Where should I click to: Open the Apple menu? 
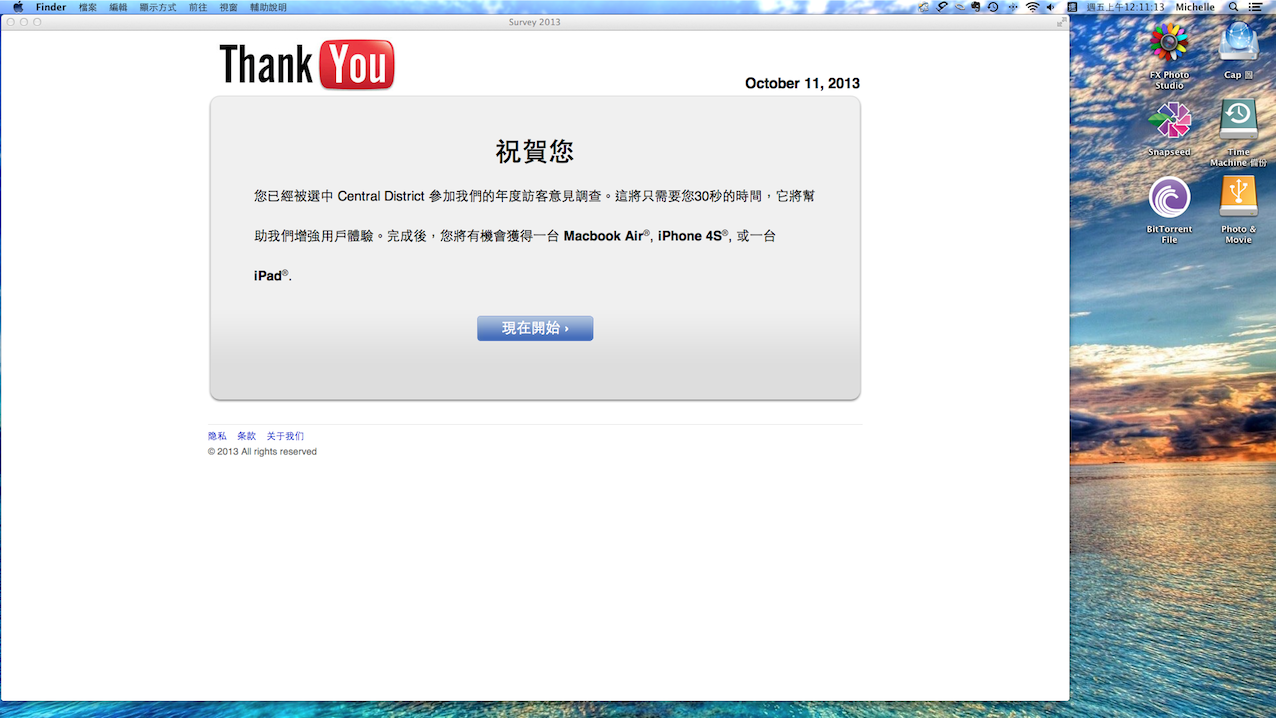point(17,7)
